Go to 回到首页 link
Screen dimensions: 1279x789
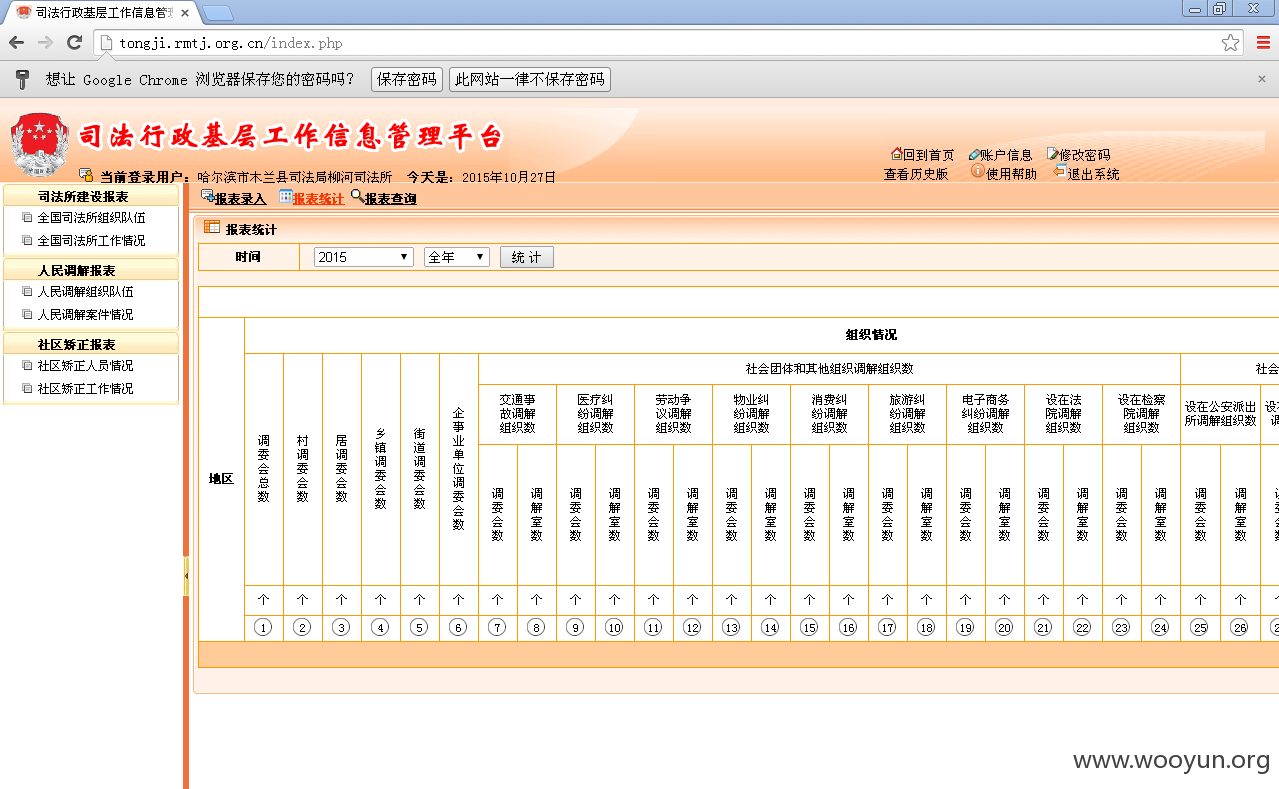[929, 155]
